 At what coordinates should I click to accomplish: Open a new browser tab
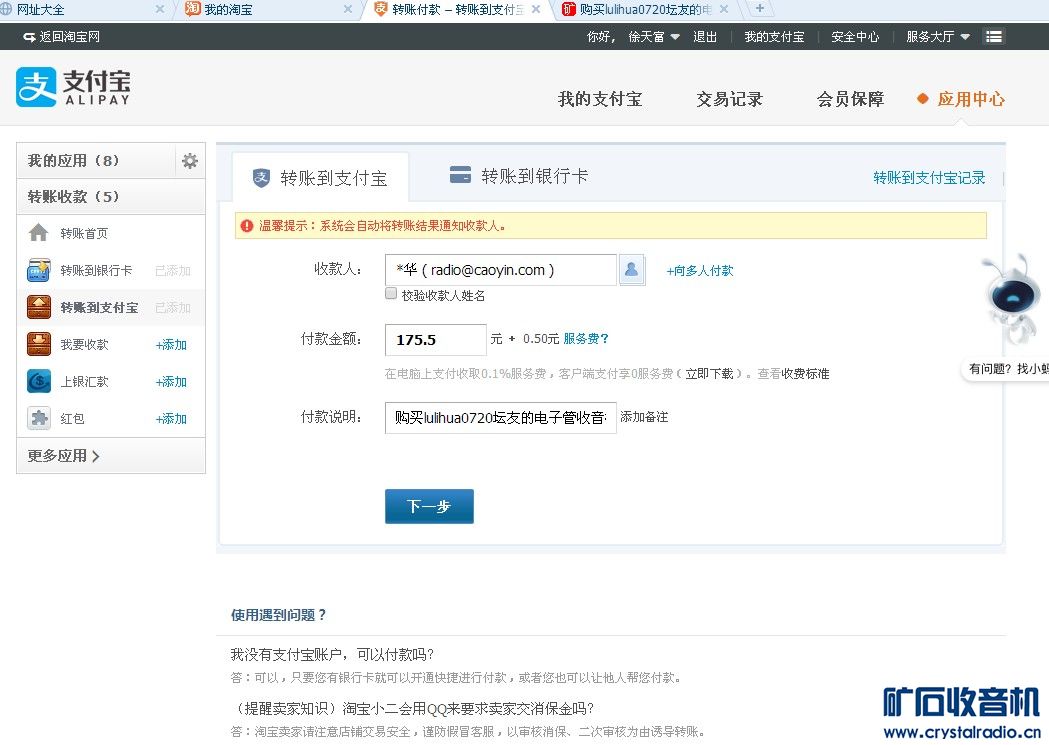click(760, 9)
